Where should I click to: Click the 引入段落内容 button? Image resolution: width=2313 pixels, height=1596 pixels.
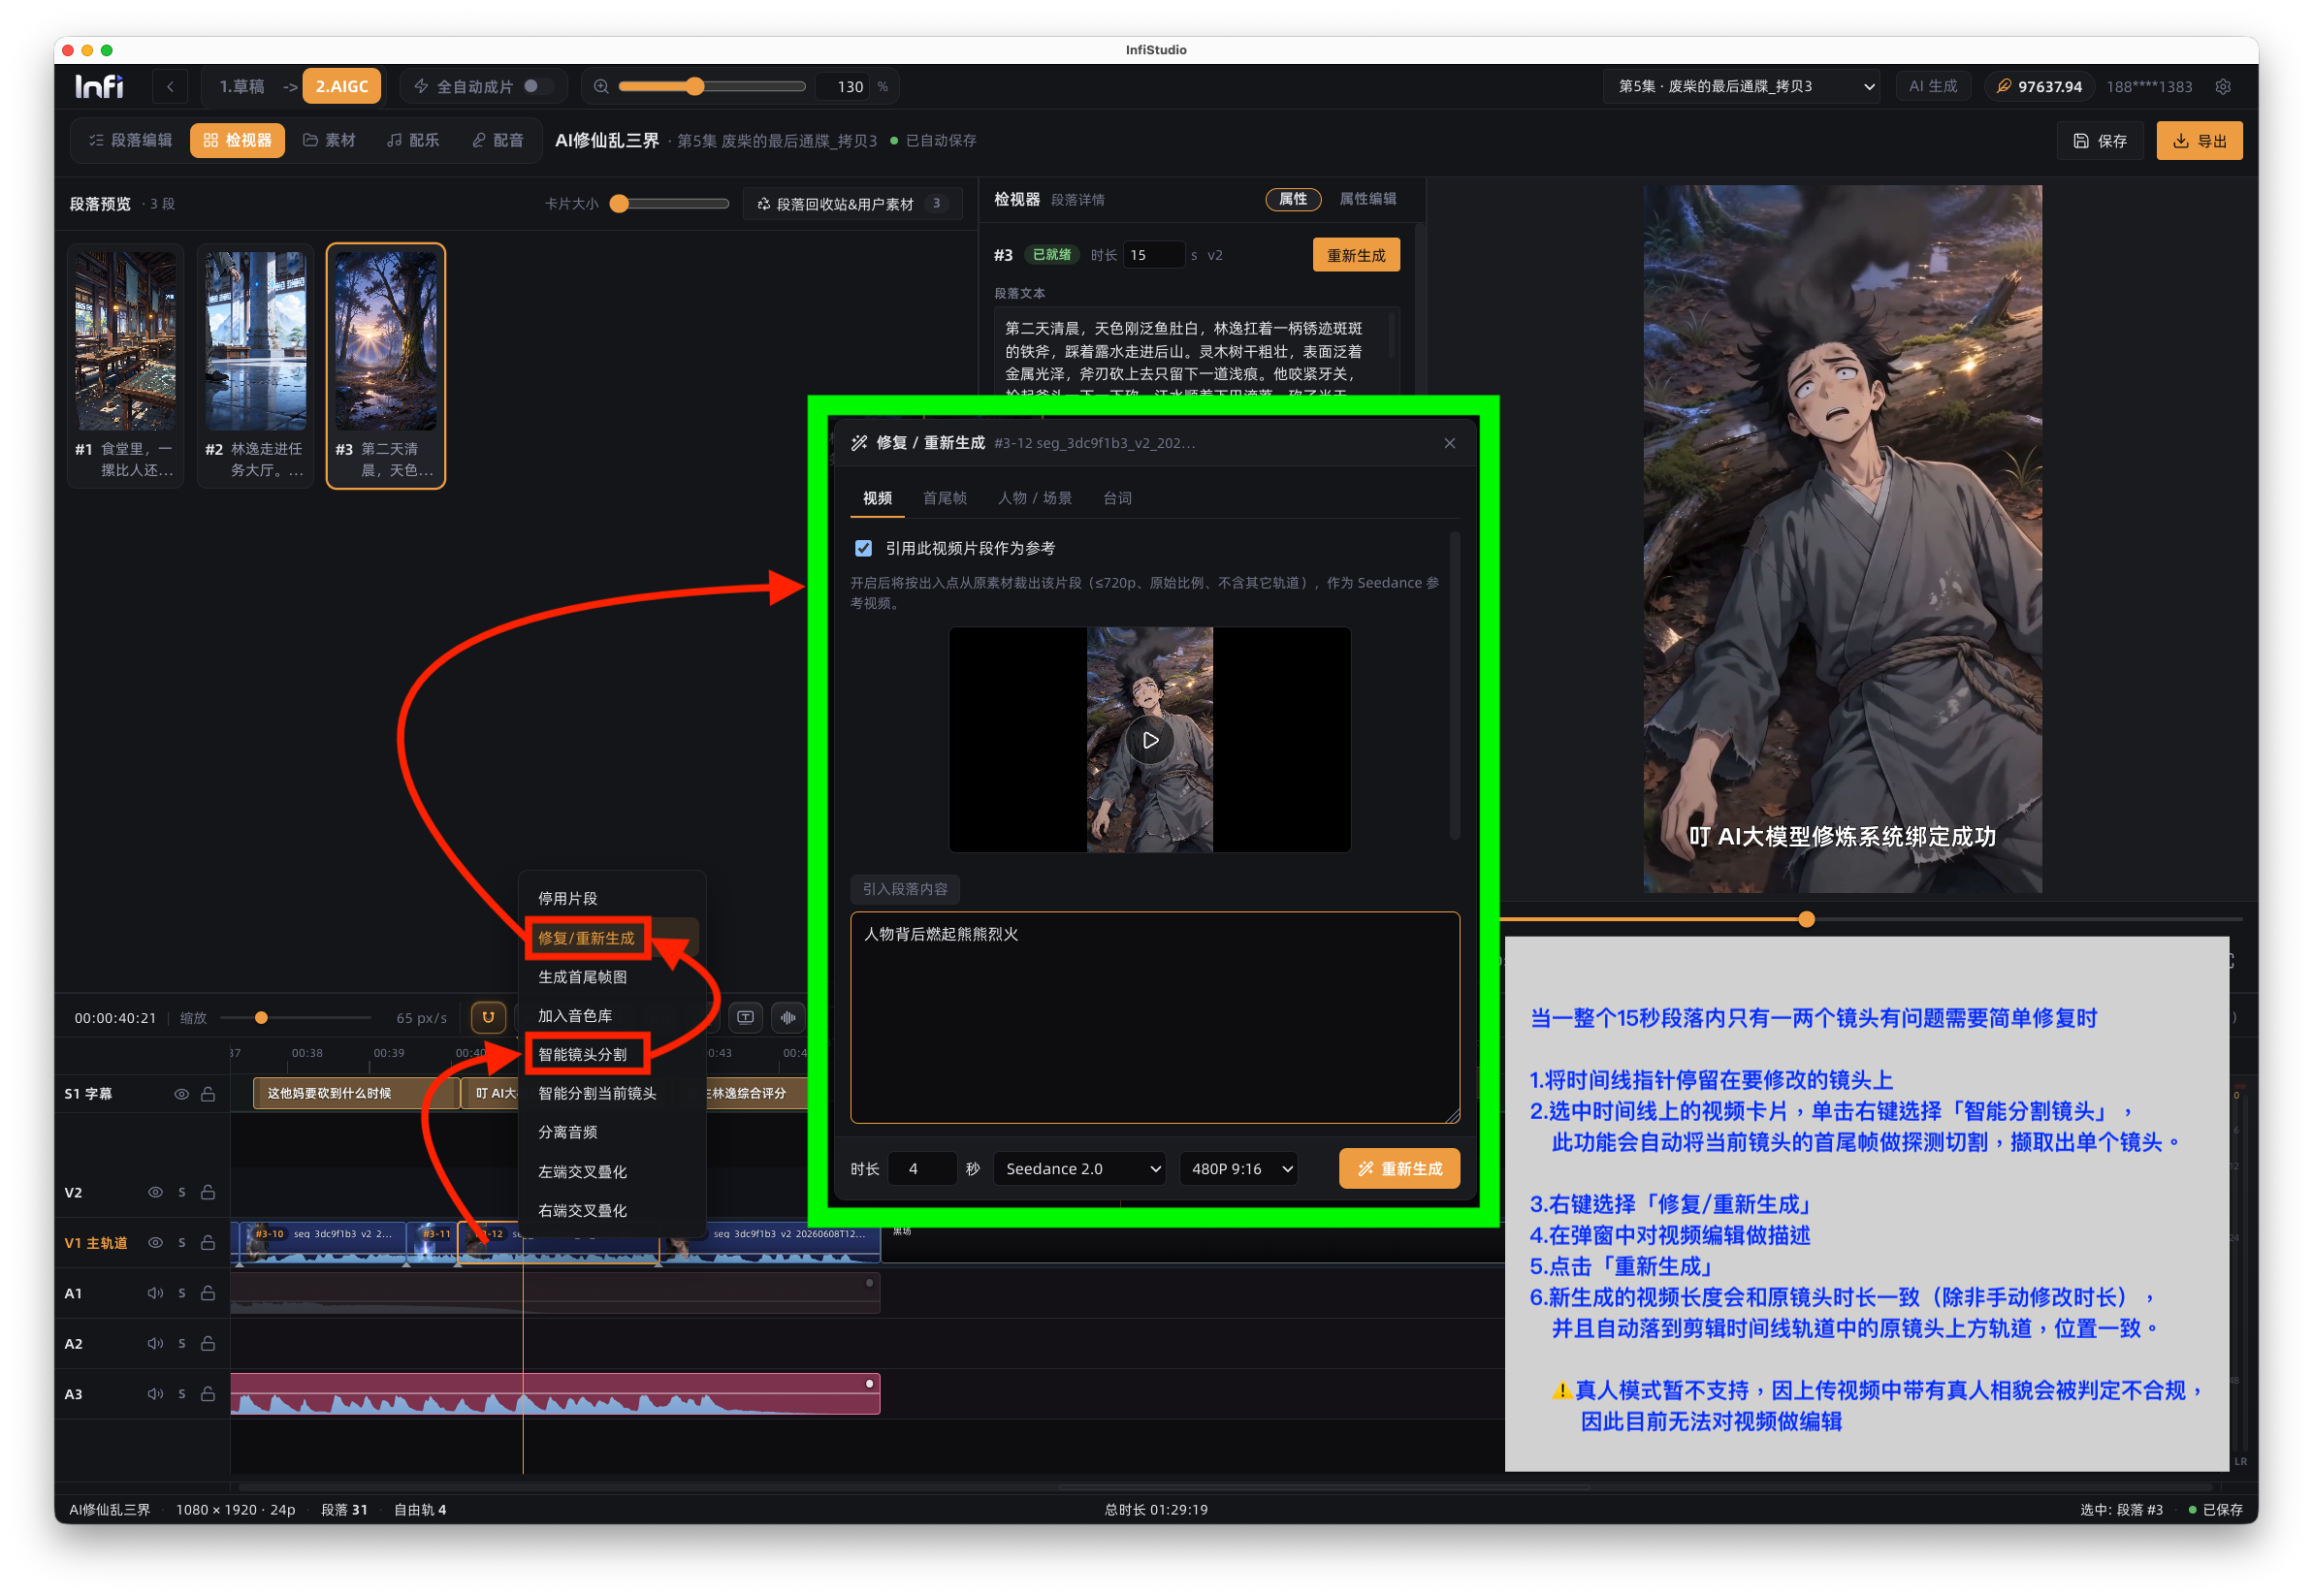[x=905, y=889]
